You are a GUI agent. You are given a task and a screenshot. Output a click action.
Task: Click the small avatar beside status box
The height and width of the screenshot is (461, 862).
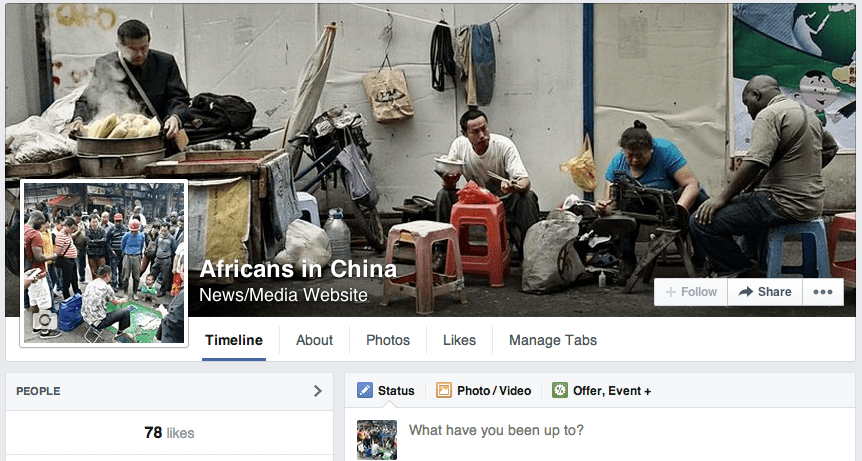[x=377, y=440]
